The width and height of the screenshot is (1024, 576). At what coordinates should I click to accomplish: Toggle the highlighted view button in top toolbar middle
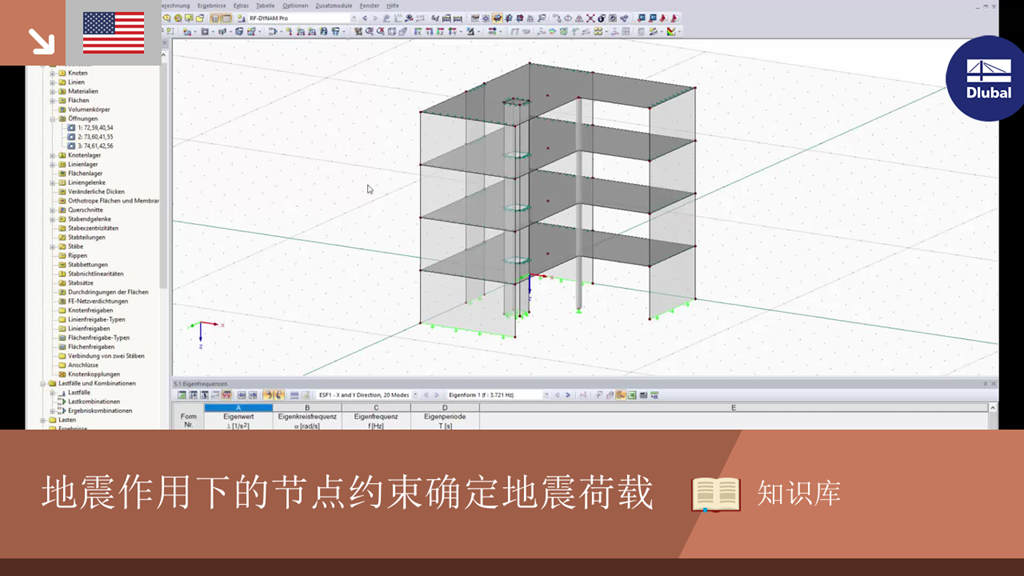point(497,18)
